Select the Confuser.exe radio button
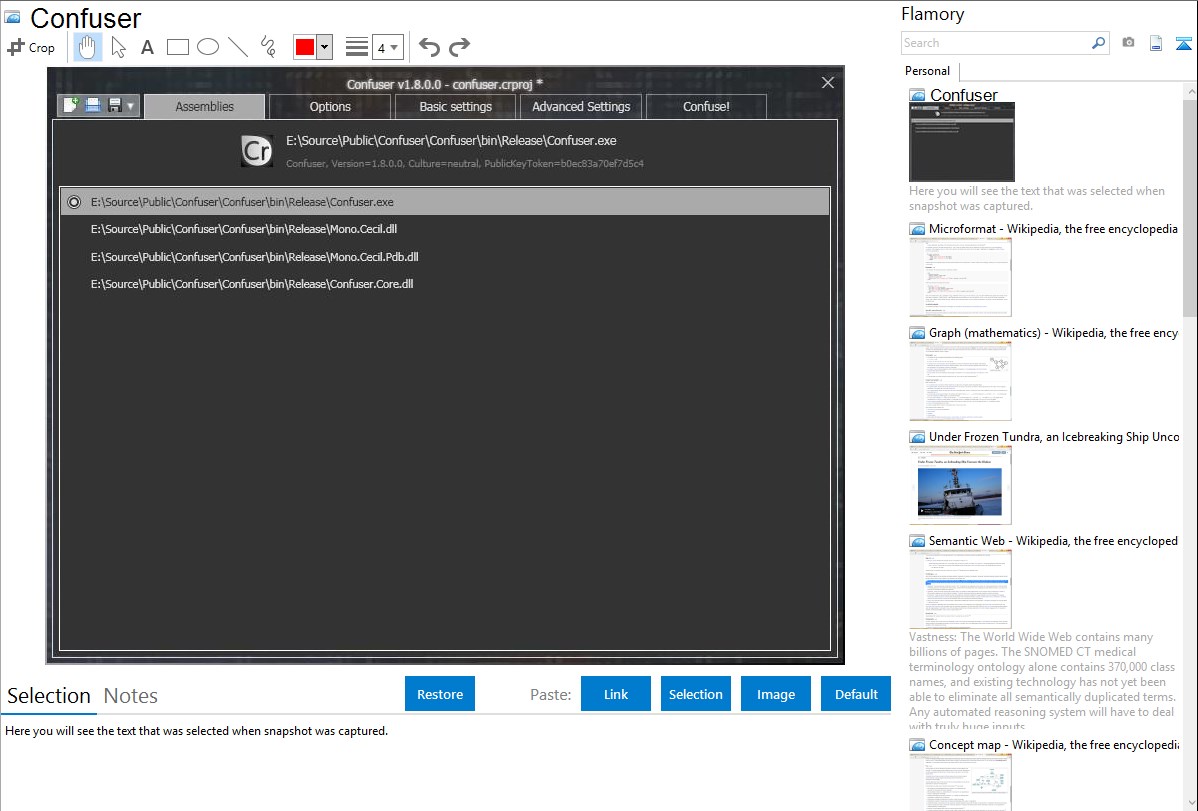The image size is (1198, 811). [x=74, y=202]
